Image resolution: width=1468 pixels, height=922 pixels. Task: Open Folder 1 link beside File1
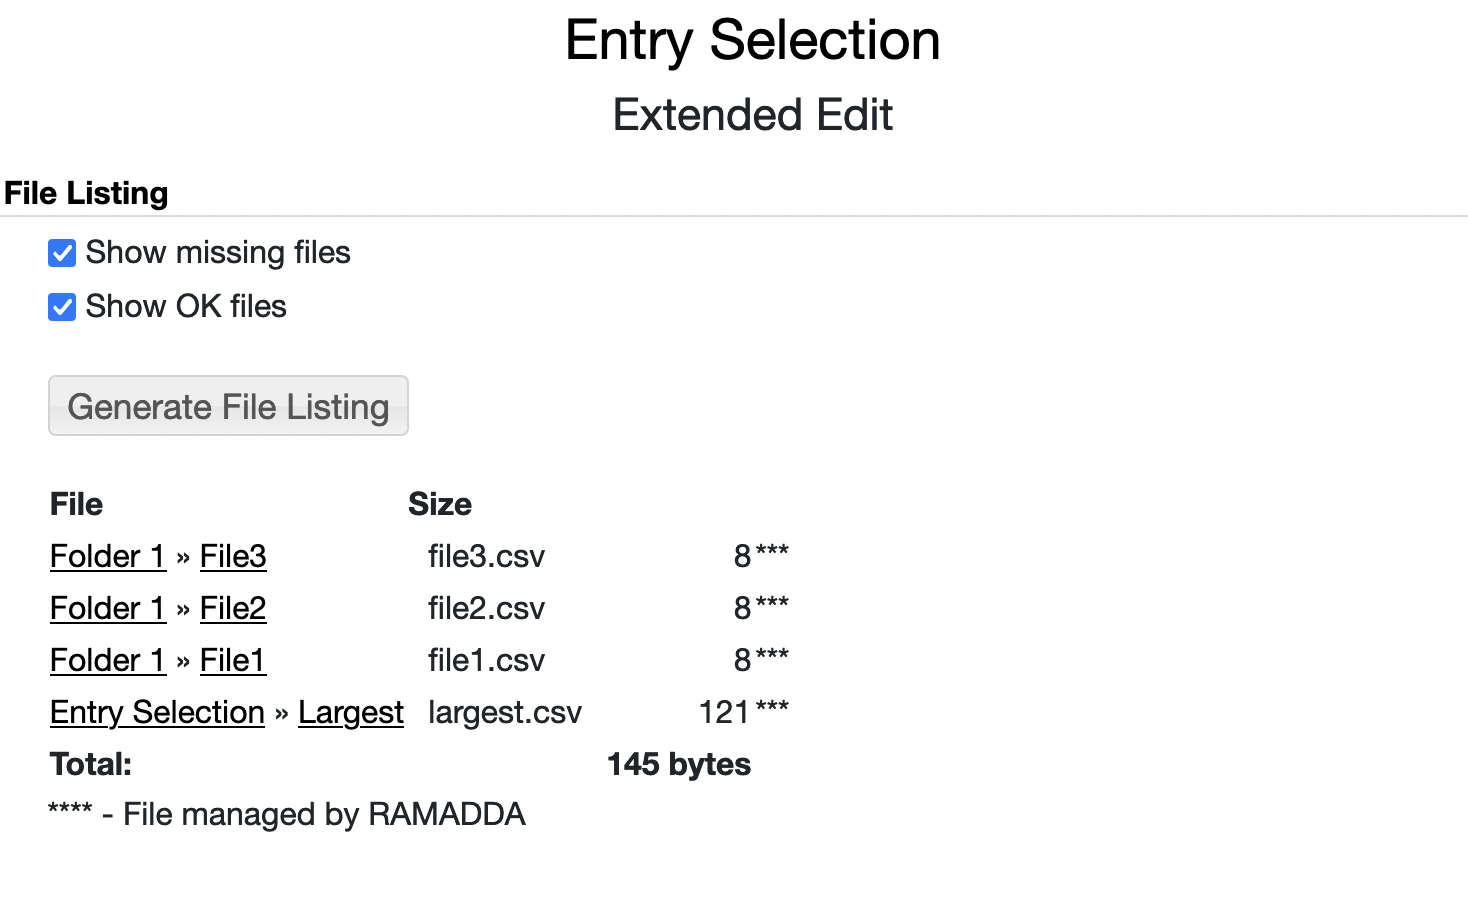click(x=107, y=660)
